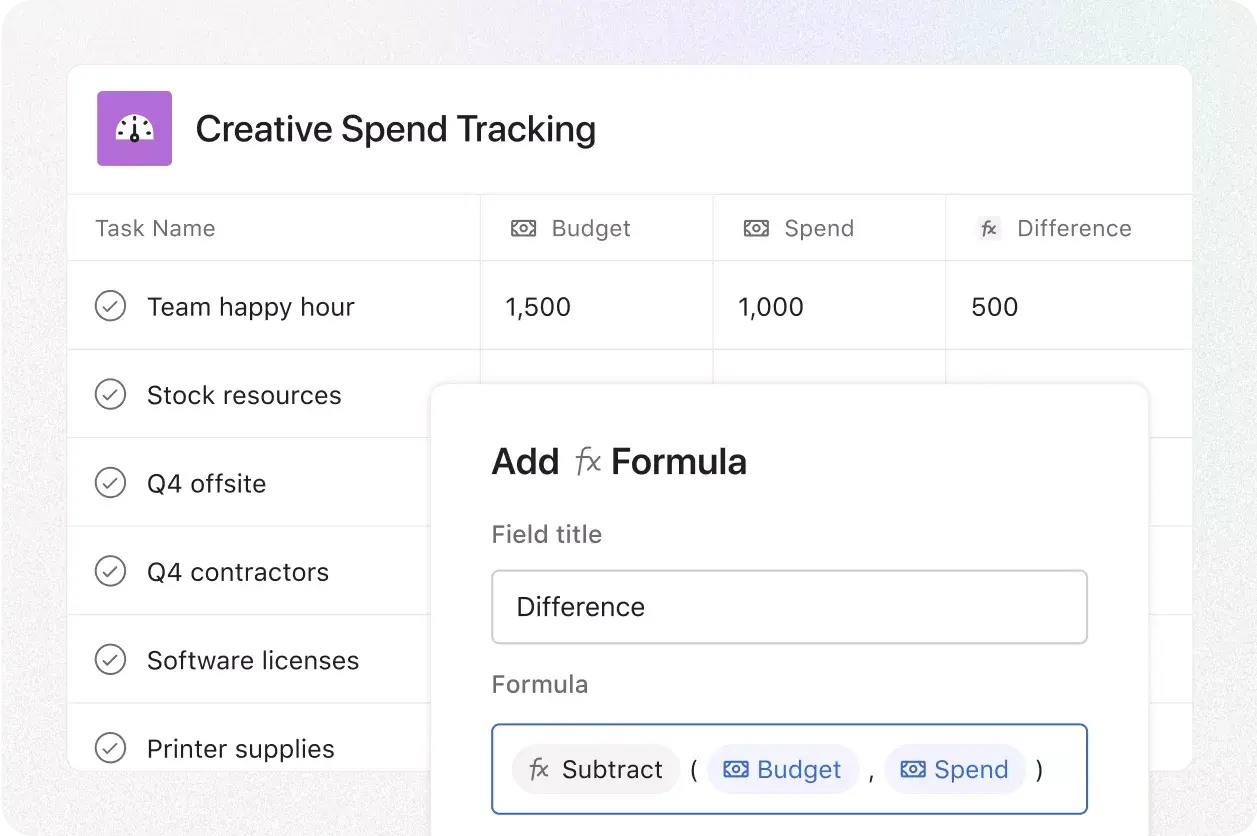Screen dimensions: 1257x836
Task: Toggle completion check for Stock resources
Action: pyautogui.click(x=110, y=395)
